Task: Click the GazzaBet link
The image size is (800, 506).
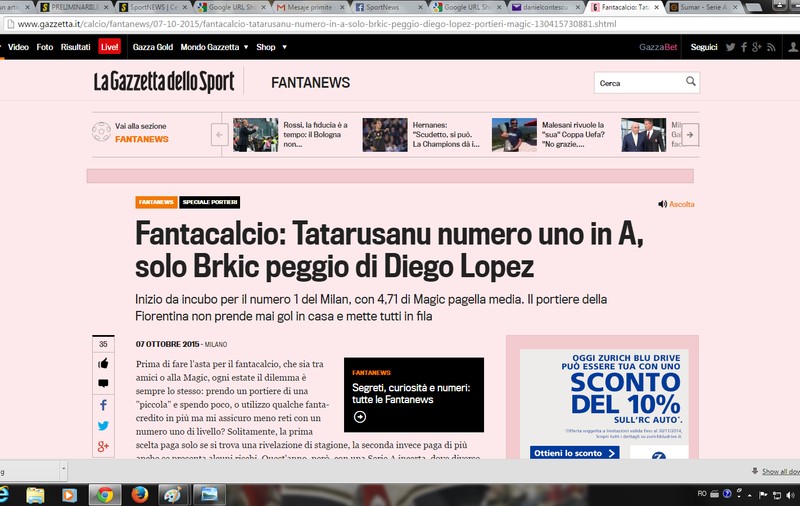Action: tap(658, 47)
